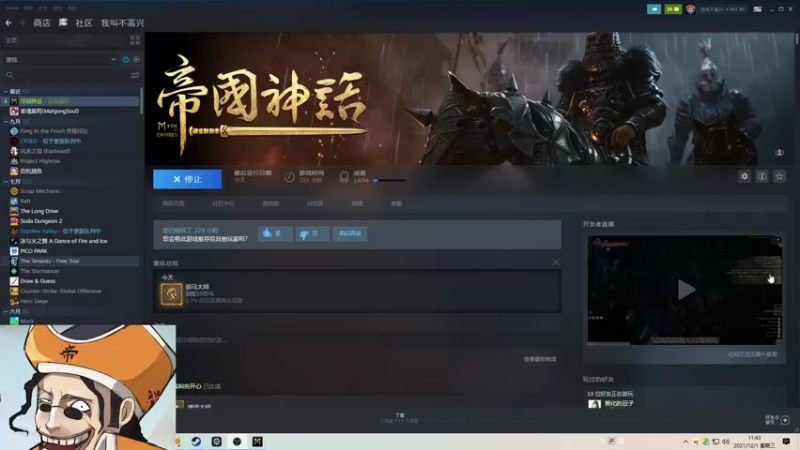800x450 pixels.
Task: Click the achievement progress bar
Action: tap(389, 180)
